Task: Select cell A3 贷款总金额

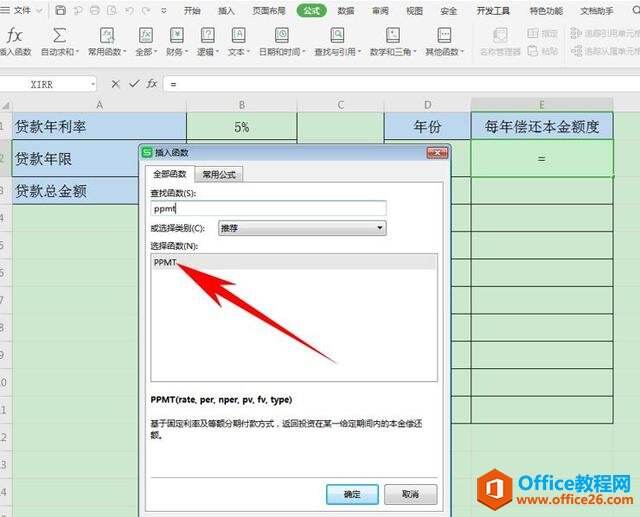Action: (76, 191)
